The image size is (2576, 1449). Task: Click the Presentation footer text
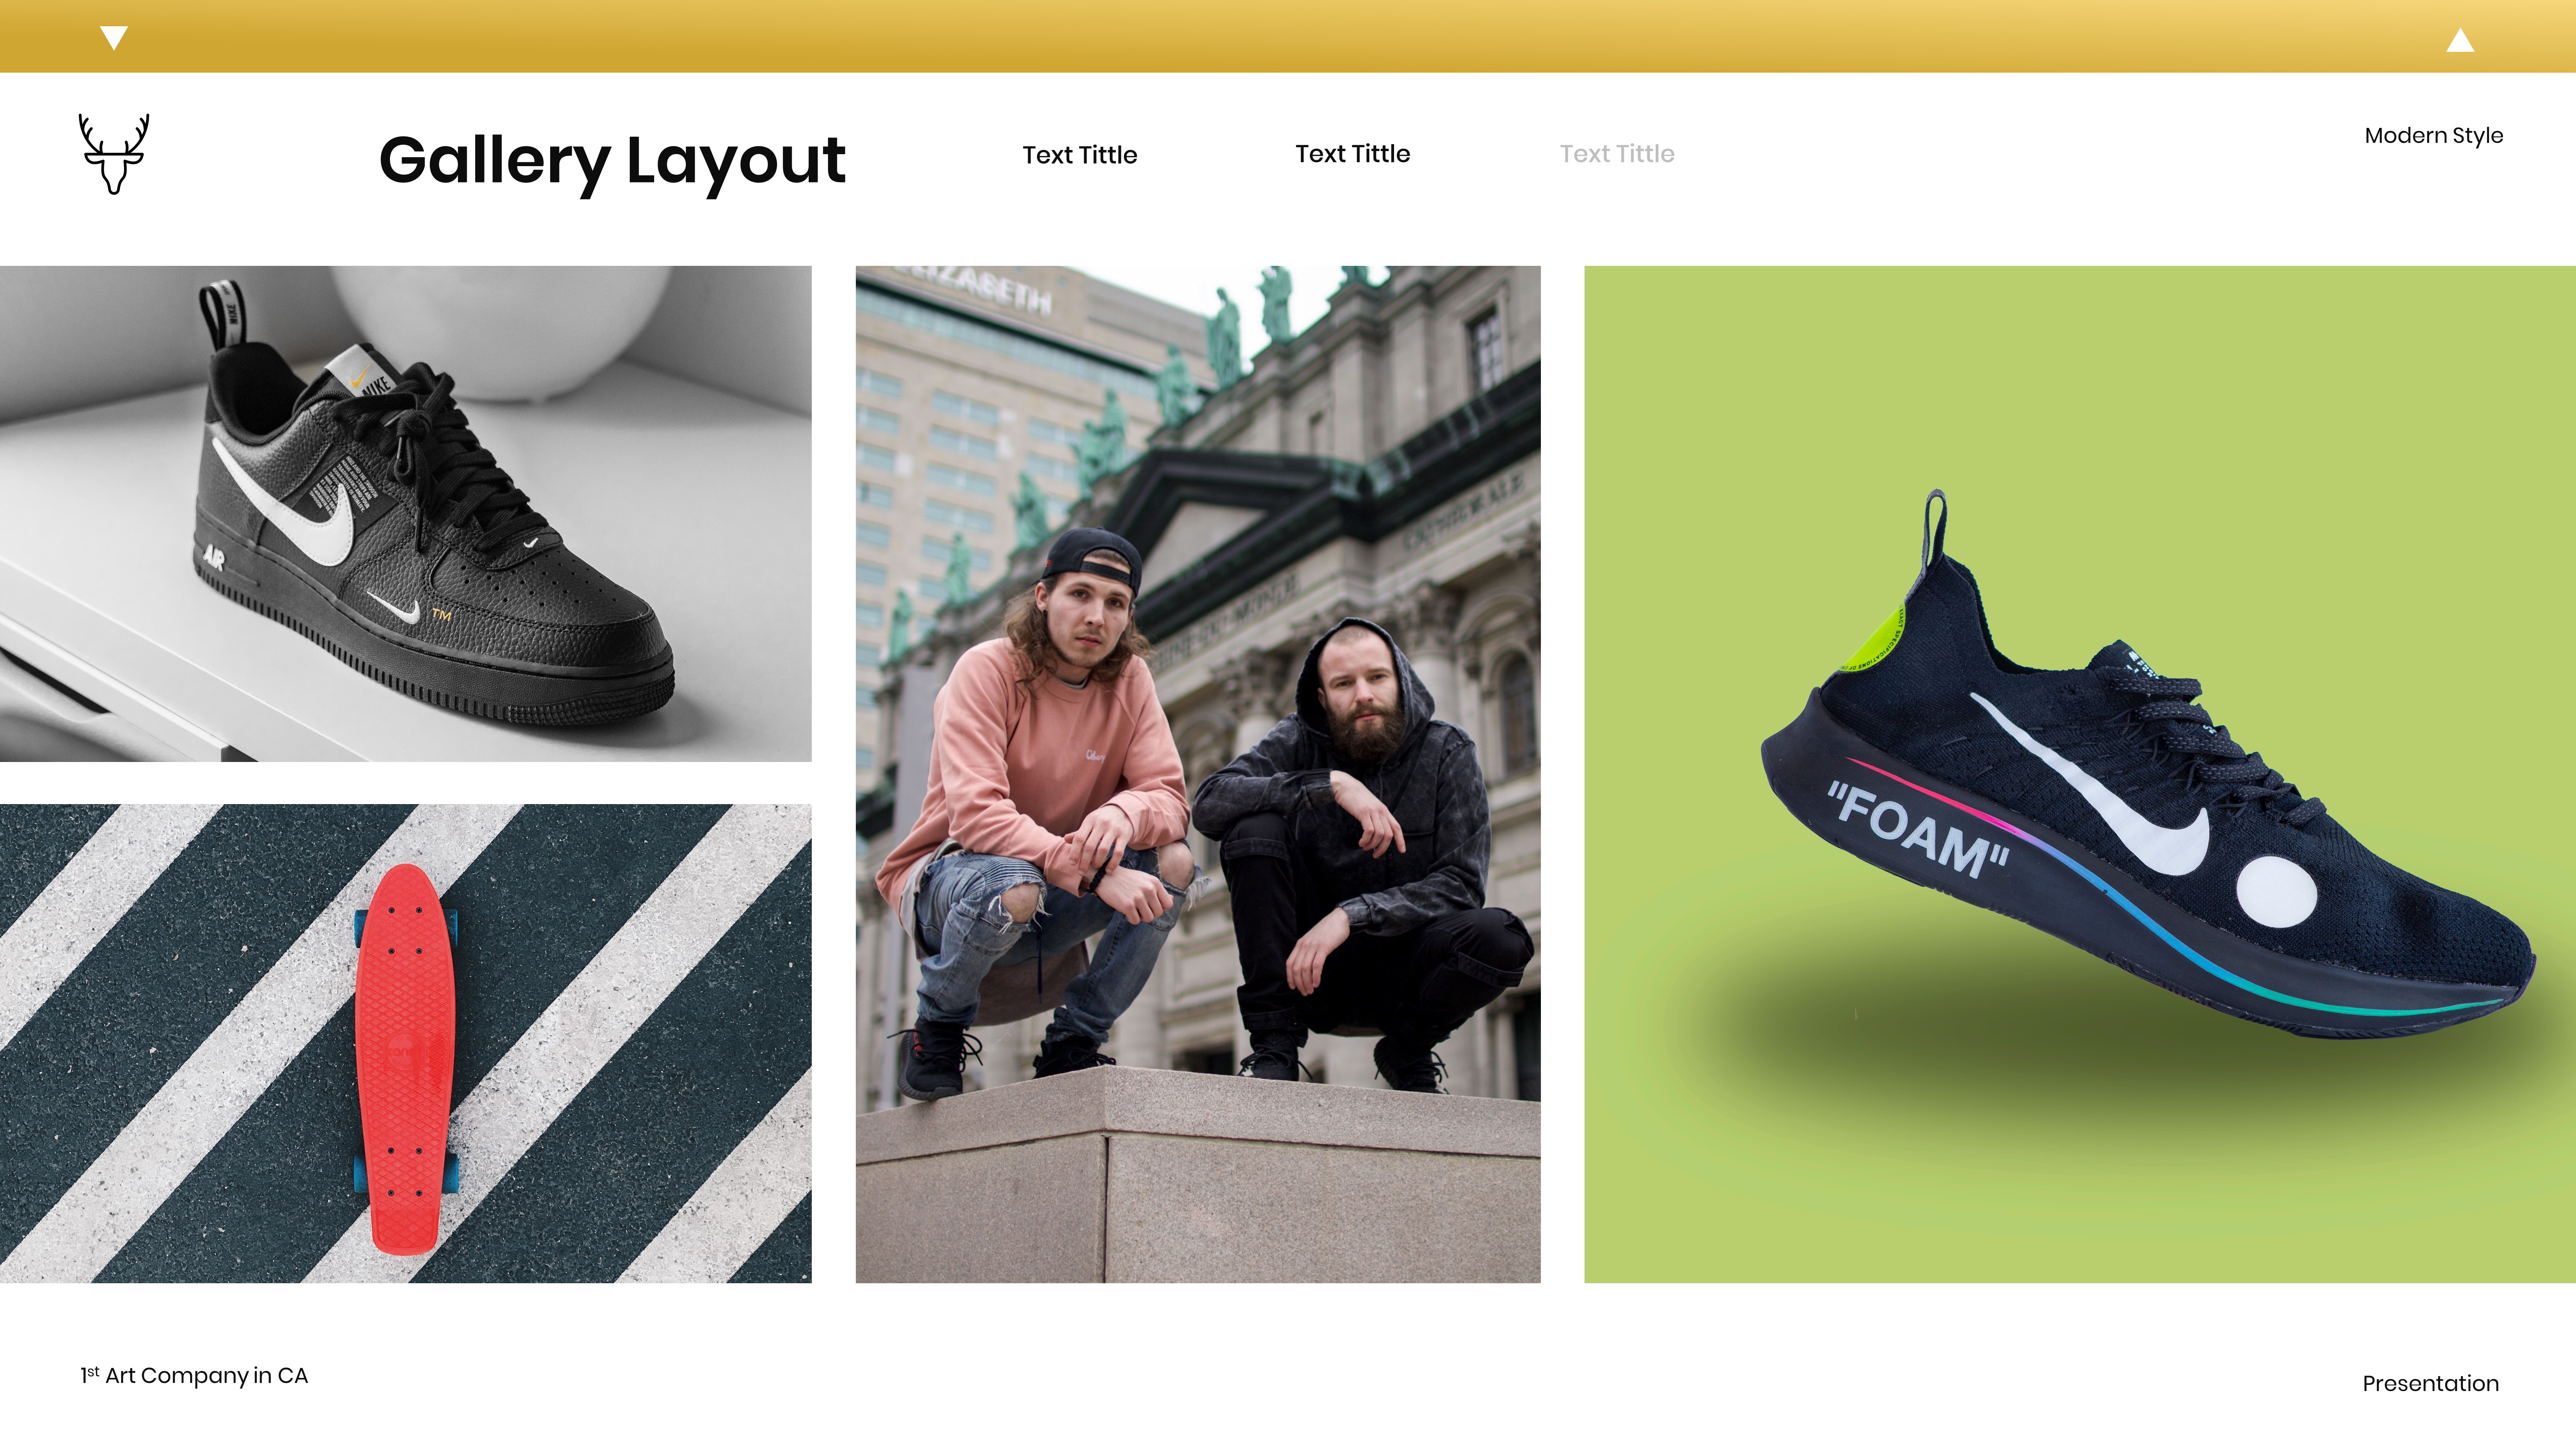(2430, 1384)
